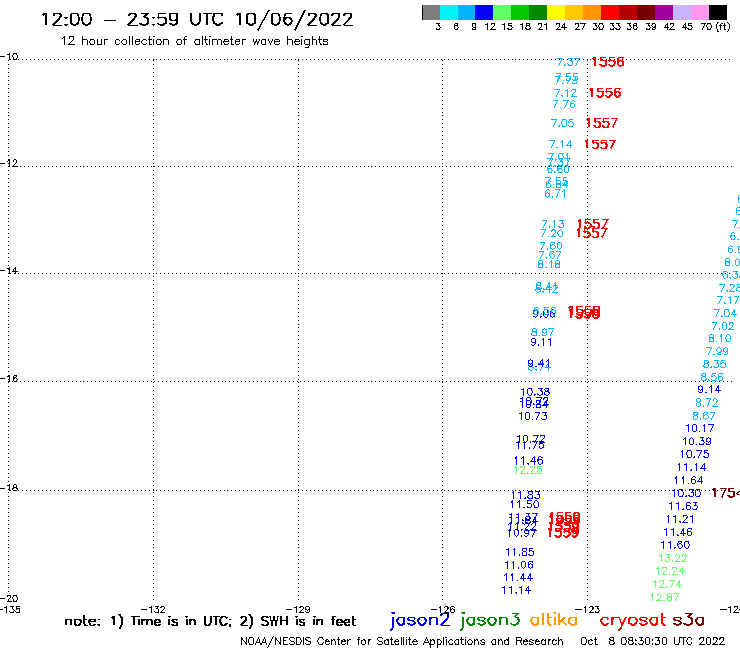The image size is (740, 650).
Task: Click the jason2 satellite legend label
Action: 420,620
